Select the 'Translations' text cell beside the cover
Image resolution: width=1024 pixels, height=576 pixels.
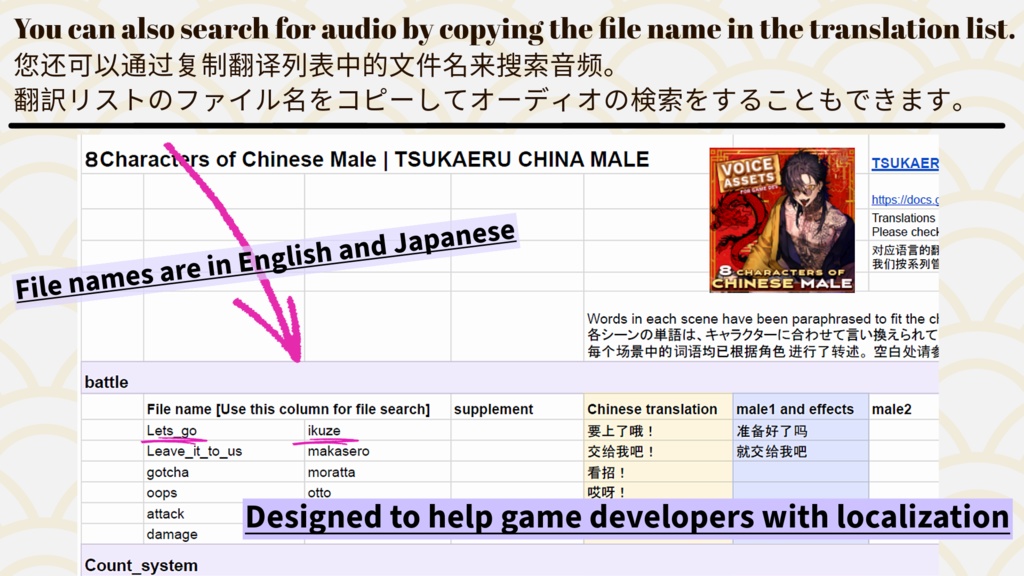903,218
